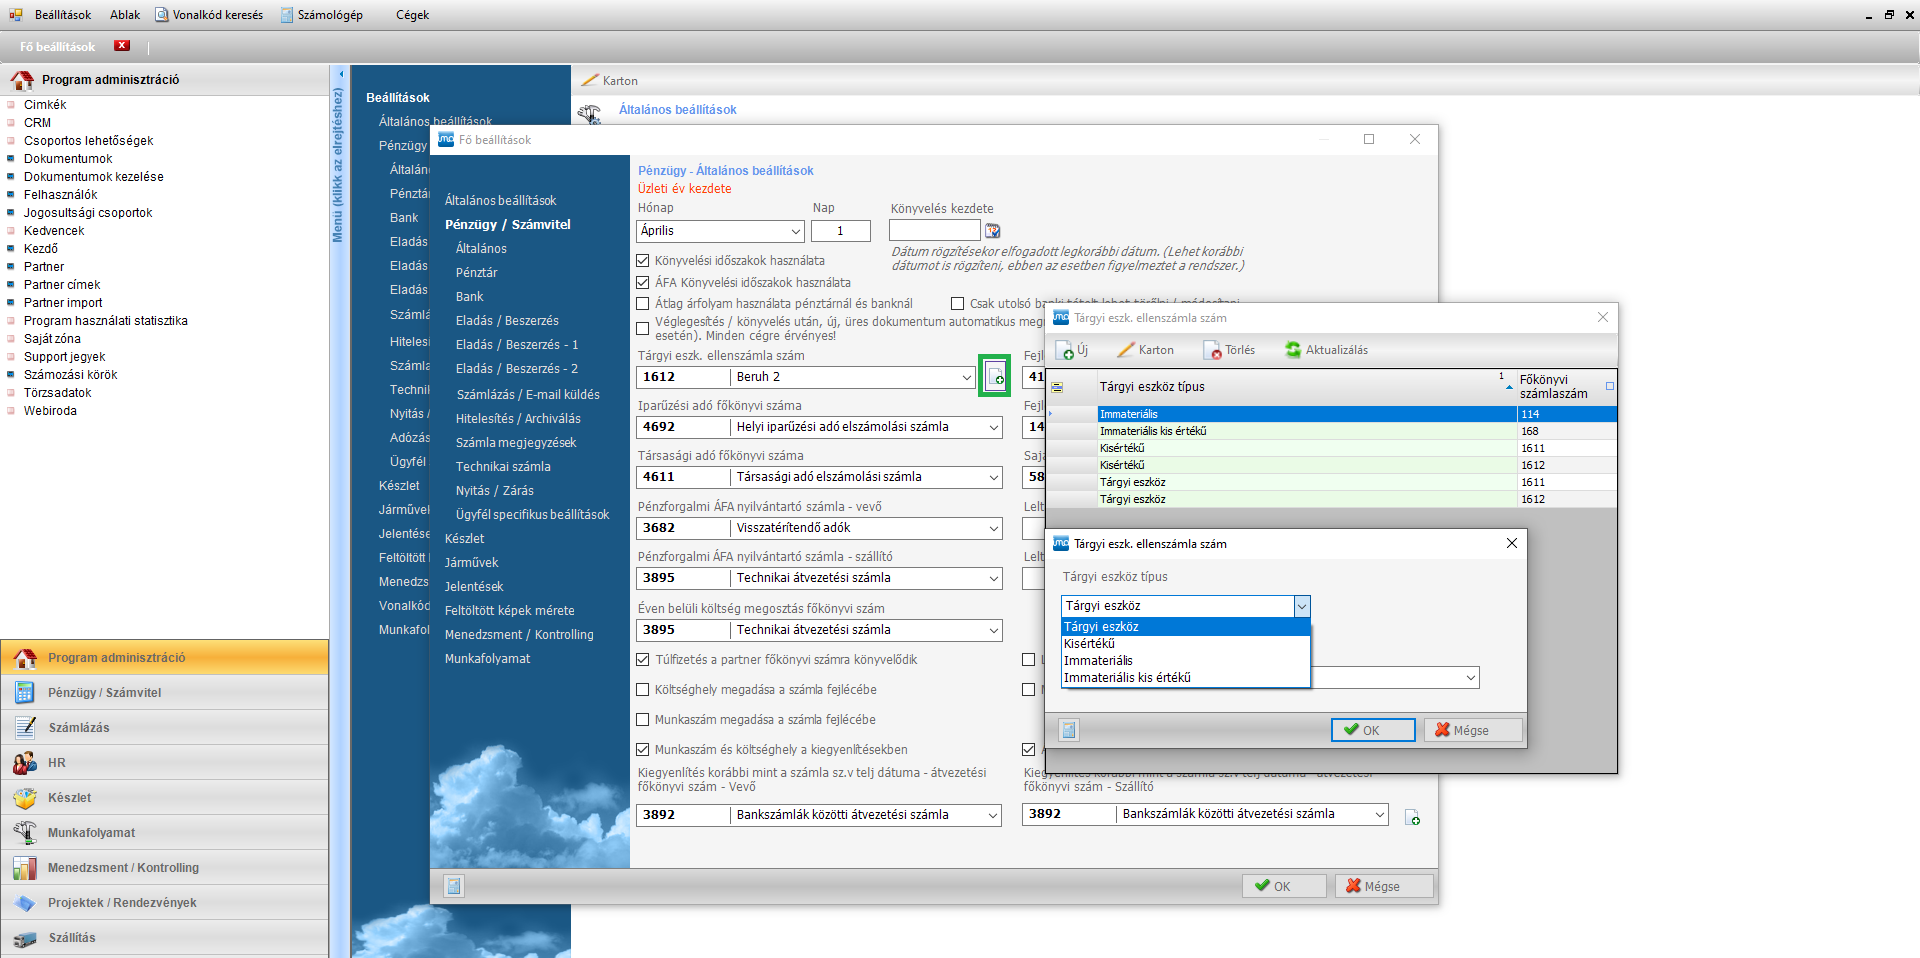
Task: Click the add icon next to Szállító account
Action: [x=1412, y=818]
